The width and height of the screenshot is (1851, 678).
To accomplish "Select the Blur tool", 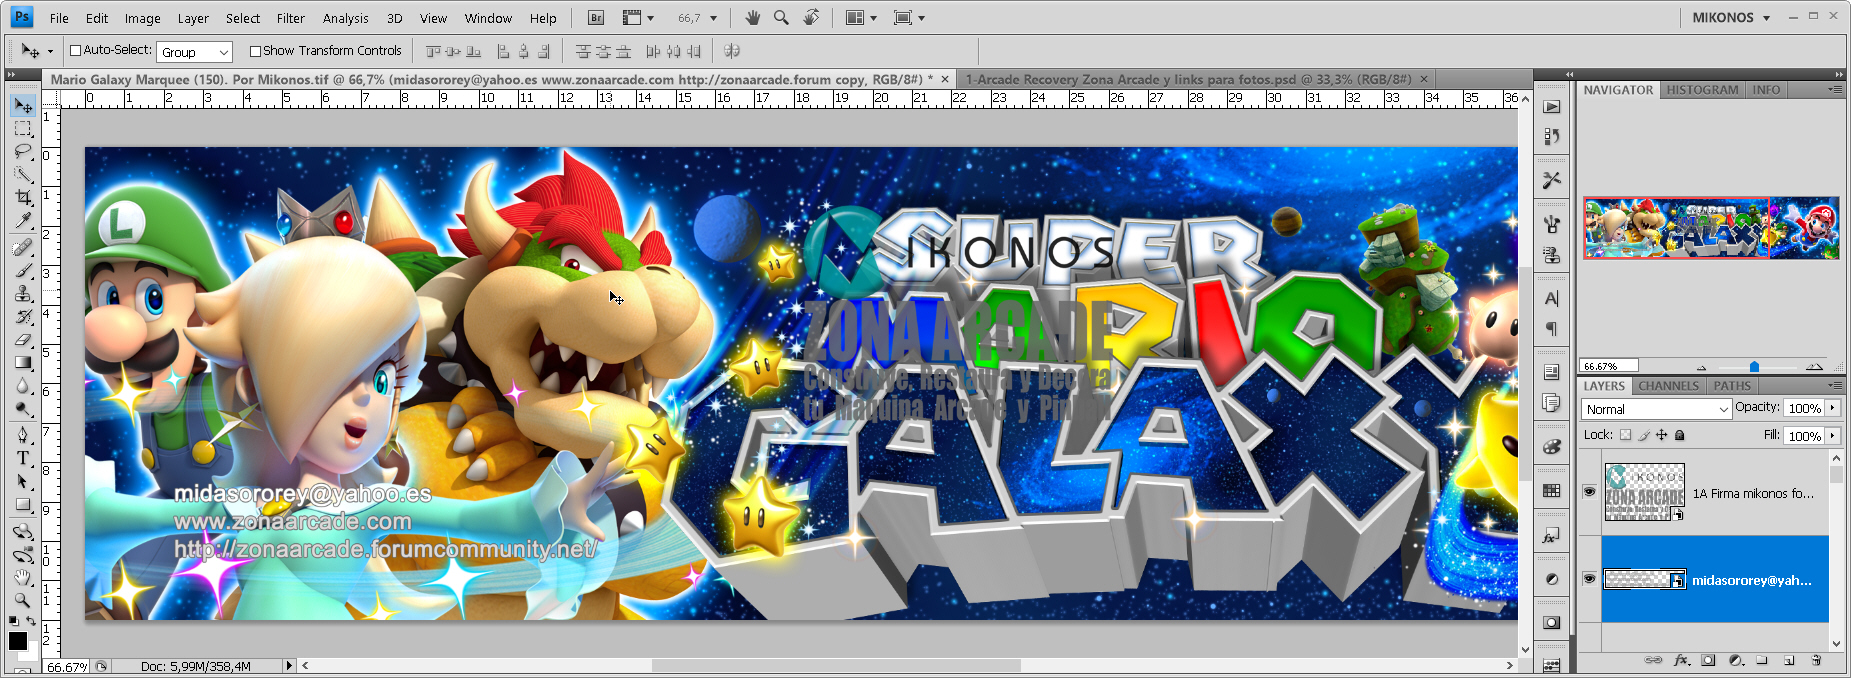I will click(x=23, y=385).
